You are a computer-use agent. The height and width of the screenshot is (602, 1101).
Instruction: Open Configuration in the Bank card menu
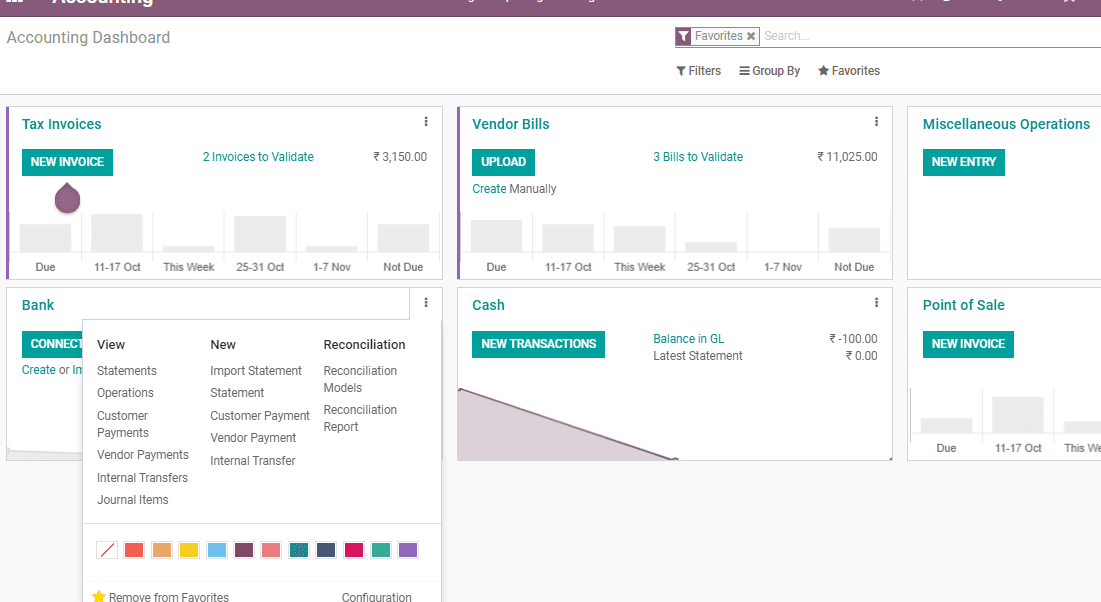[377, 596]
